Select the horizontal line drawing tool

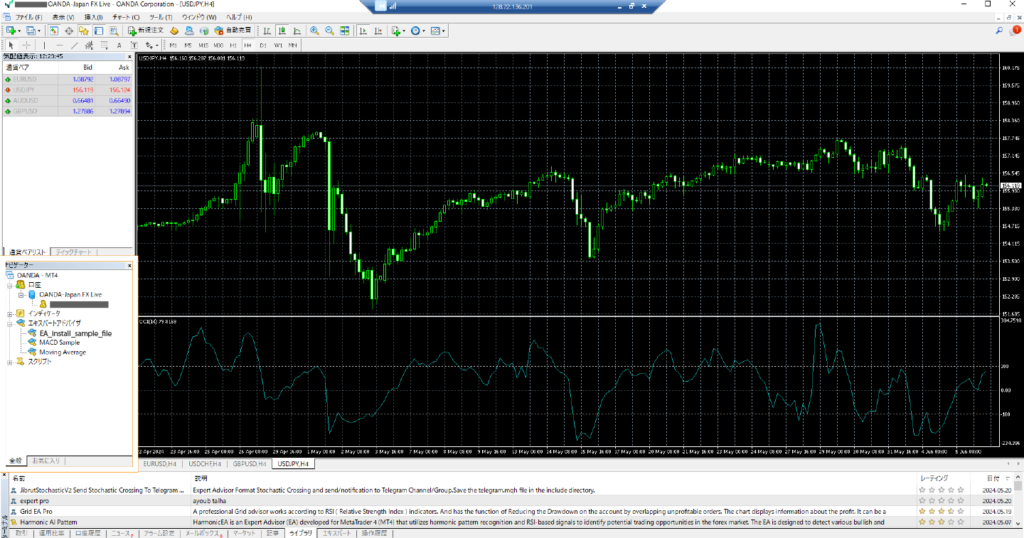pos(59,45)
